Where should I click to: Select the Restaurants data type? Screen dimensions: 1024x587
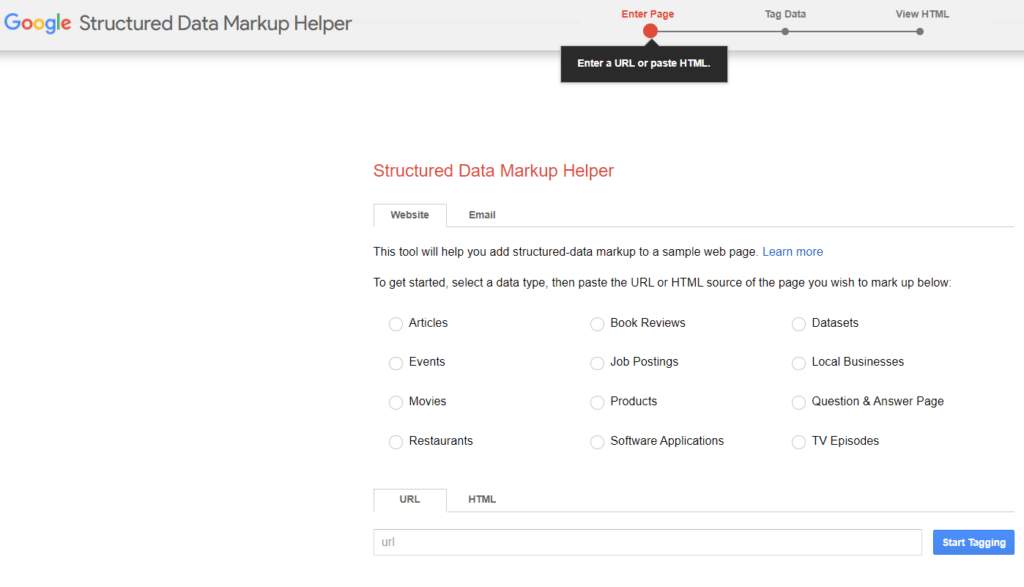pyautogui.click(x=396, y=441)
